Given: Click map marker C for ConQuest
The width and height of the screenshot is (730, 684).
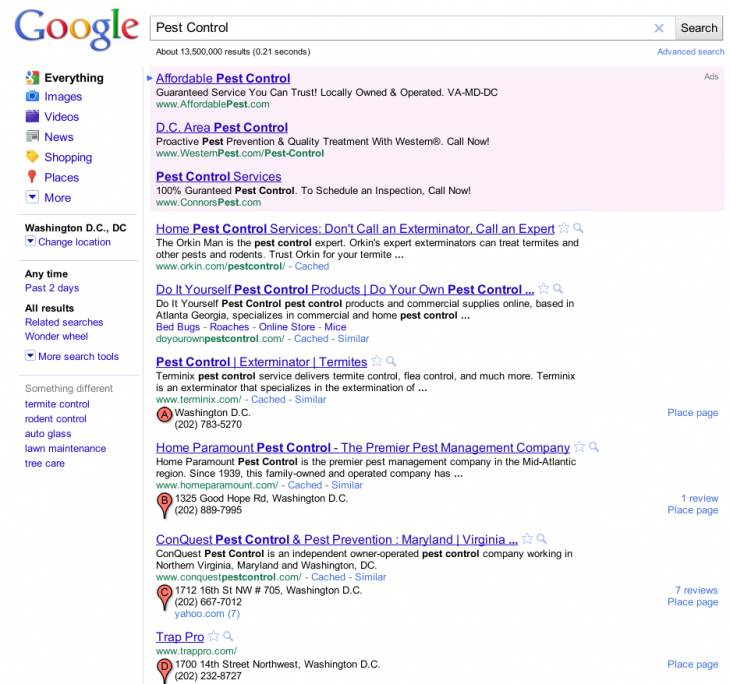Looking at the screenshot, I should (164, 597).
